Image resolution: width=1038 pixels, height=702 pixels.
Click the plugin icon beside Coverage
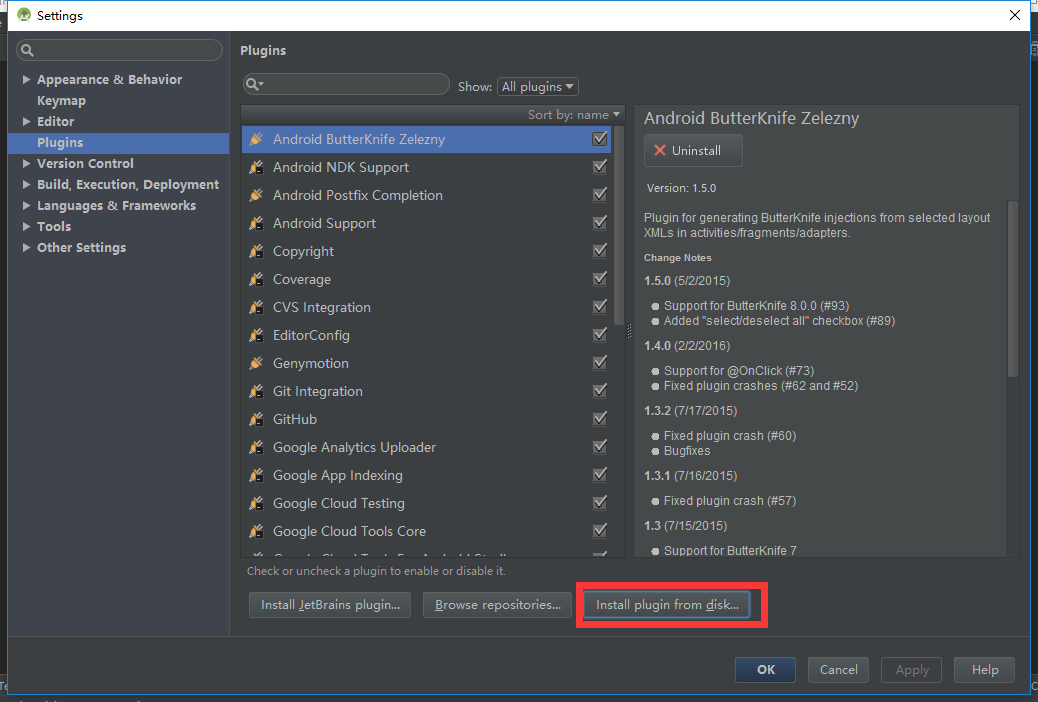click(x=256, y=279)
